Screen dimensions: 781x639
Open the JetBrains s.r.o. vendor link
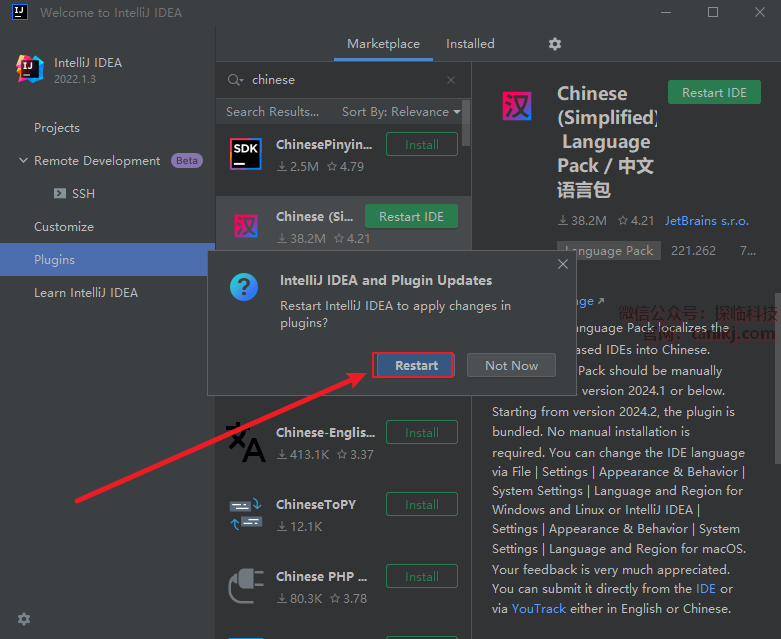coord(706,220)
